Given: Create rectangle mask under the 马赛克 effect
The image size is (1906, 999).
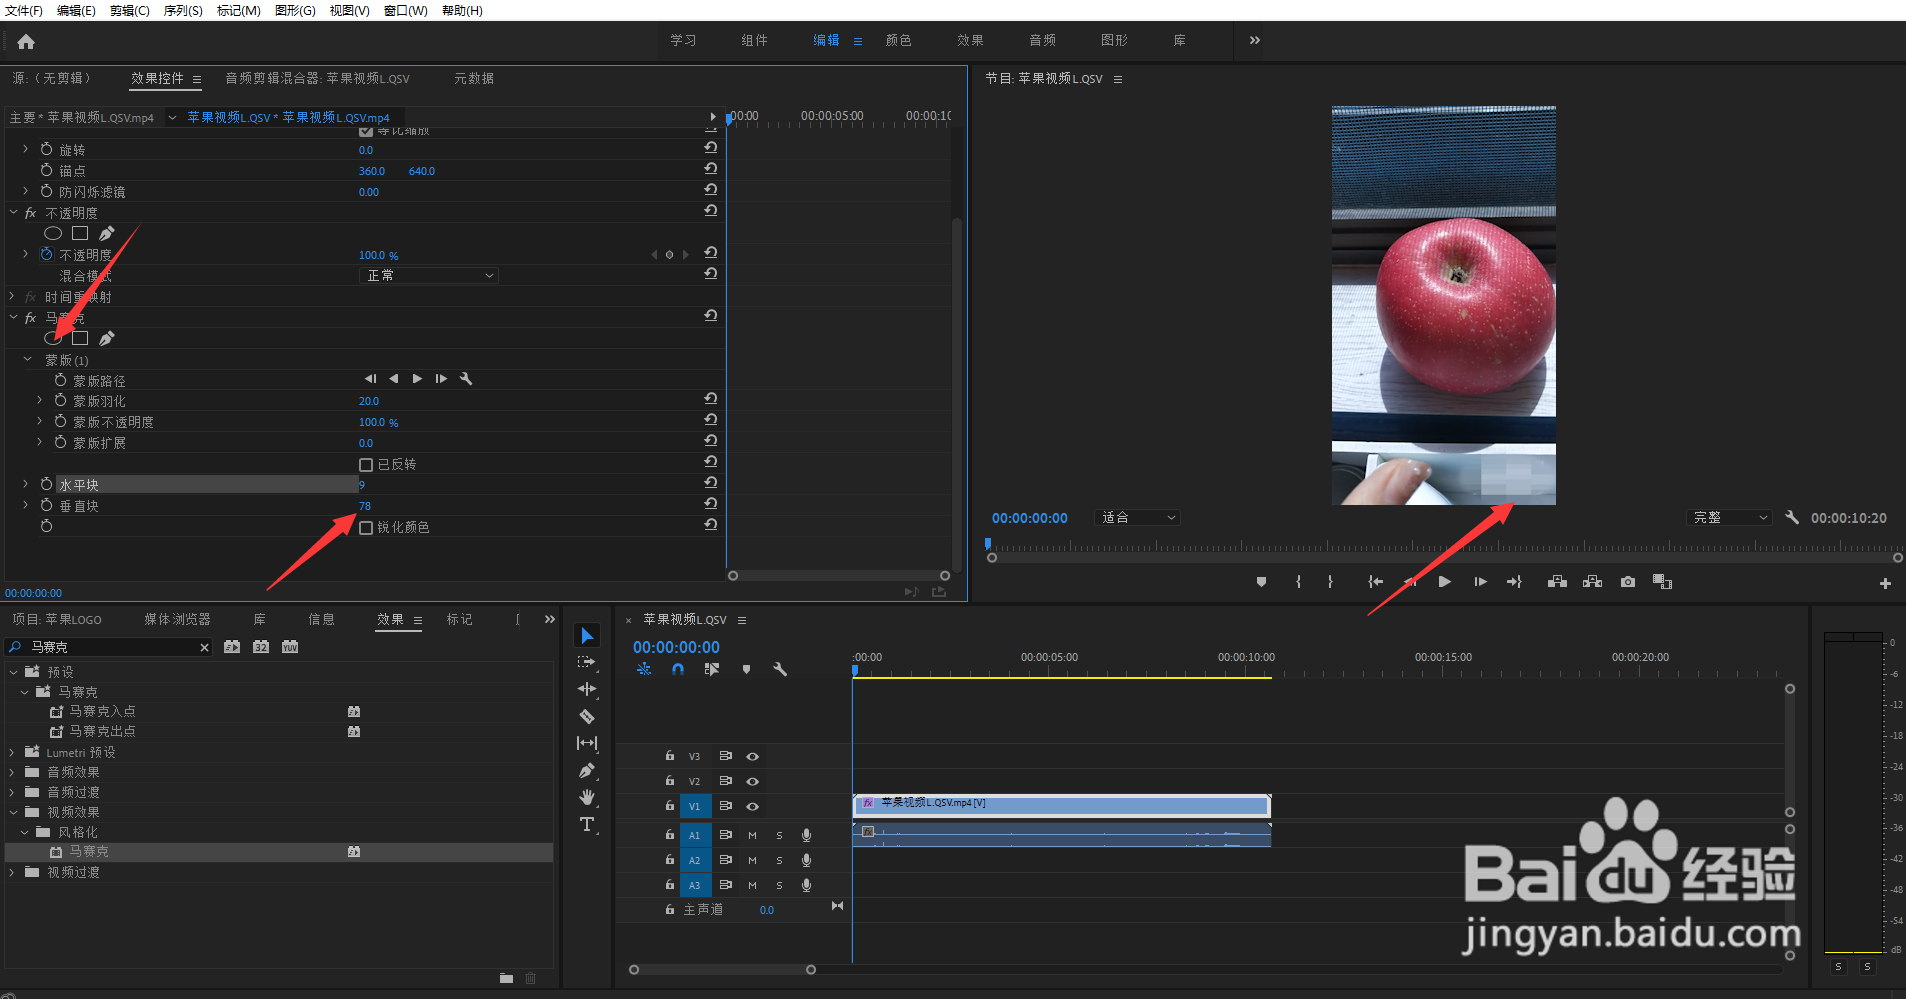Looking at the screenshot, I should coord(80,338).
